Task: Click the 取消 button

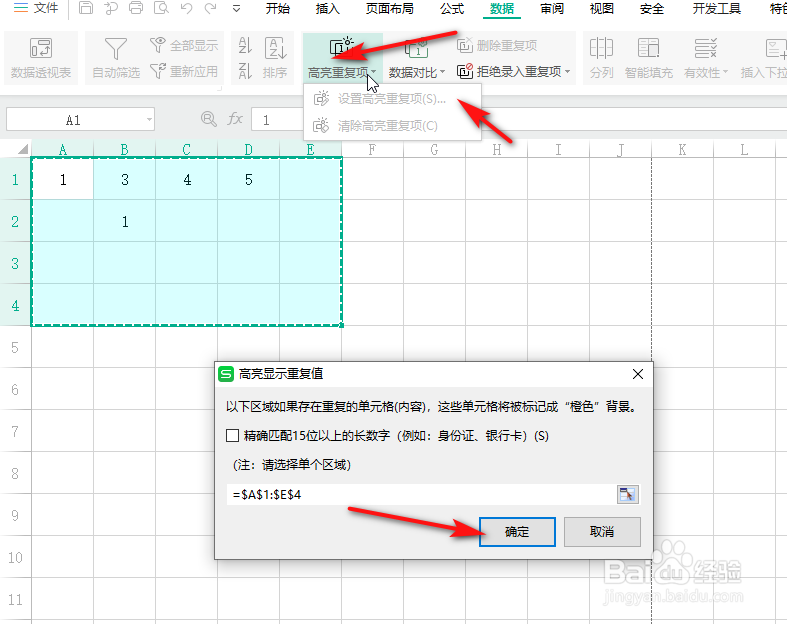Action: pyautogui.click(x=602, y=532)
